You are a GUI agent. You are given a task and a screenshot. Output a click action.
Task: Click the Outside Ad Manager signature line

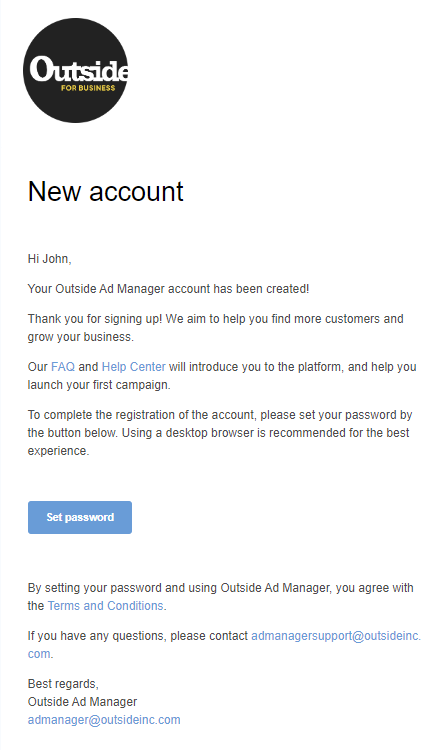[x=82, y=702]
